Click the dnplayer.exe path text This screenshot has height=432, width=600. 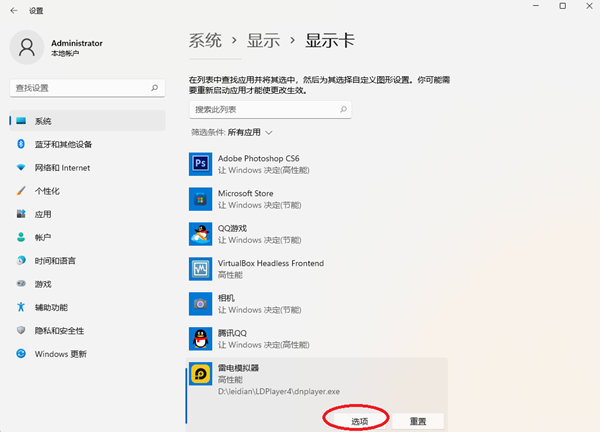279,391
